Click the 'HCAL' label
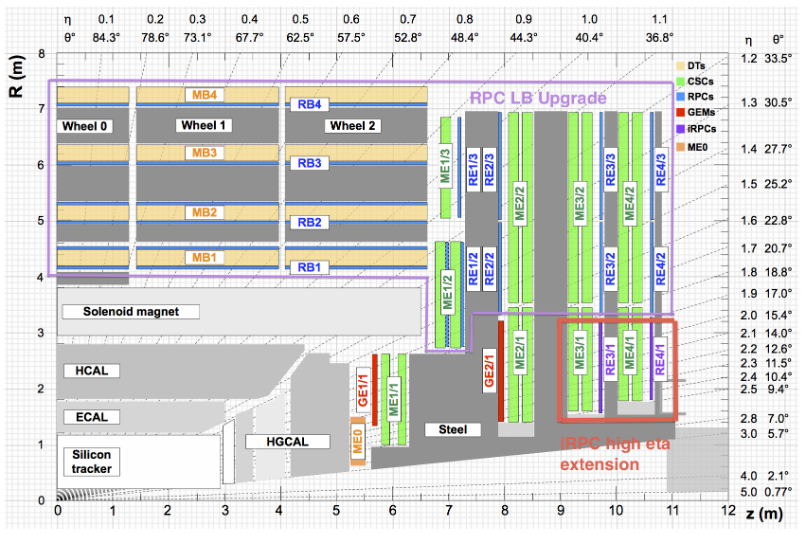 pyautogui.click(x=91, y=371)
